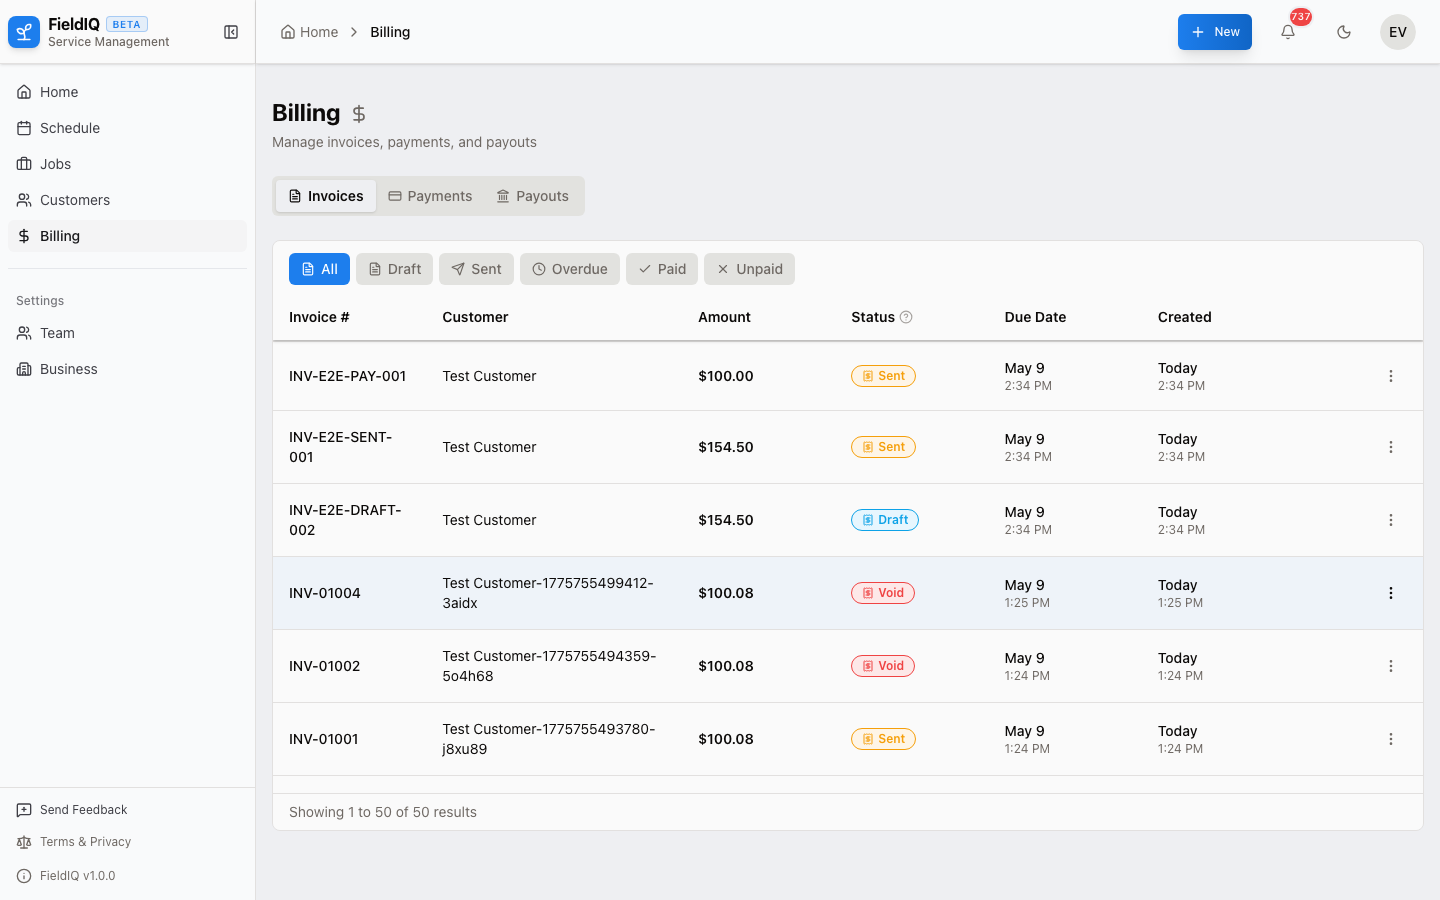
Task: Toggle dark mode with the moon icon
Action: [x=1344, y=31]
